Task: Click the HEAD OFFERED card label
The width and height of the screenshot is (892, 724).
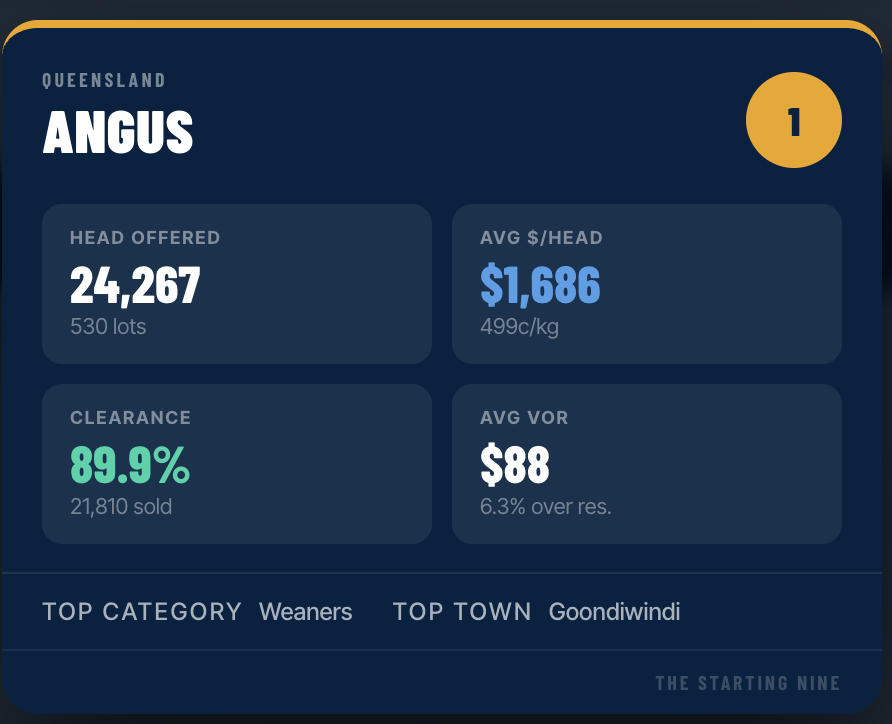Action: point(145,238)
